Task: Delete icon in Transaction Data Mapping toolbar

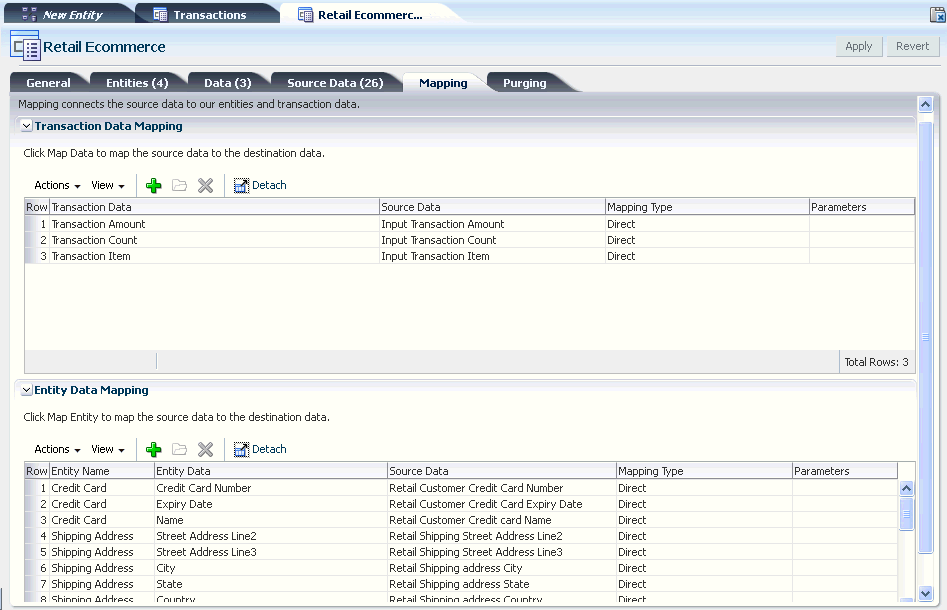Action: [x=205, y=185]
